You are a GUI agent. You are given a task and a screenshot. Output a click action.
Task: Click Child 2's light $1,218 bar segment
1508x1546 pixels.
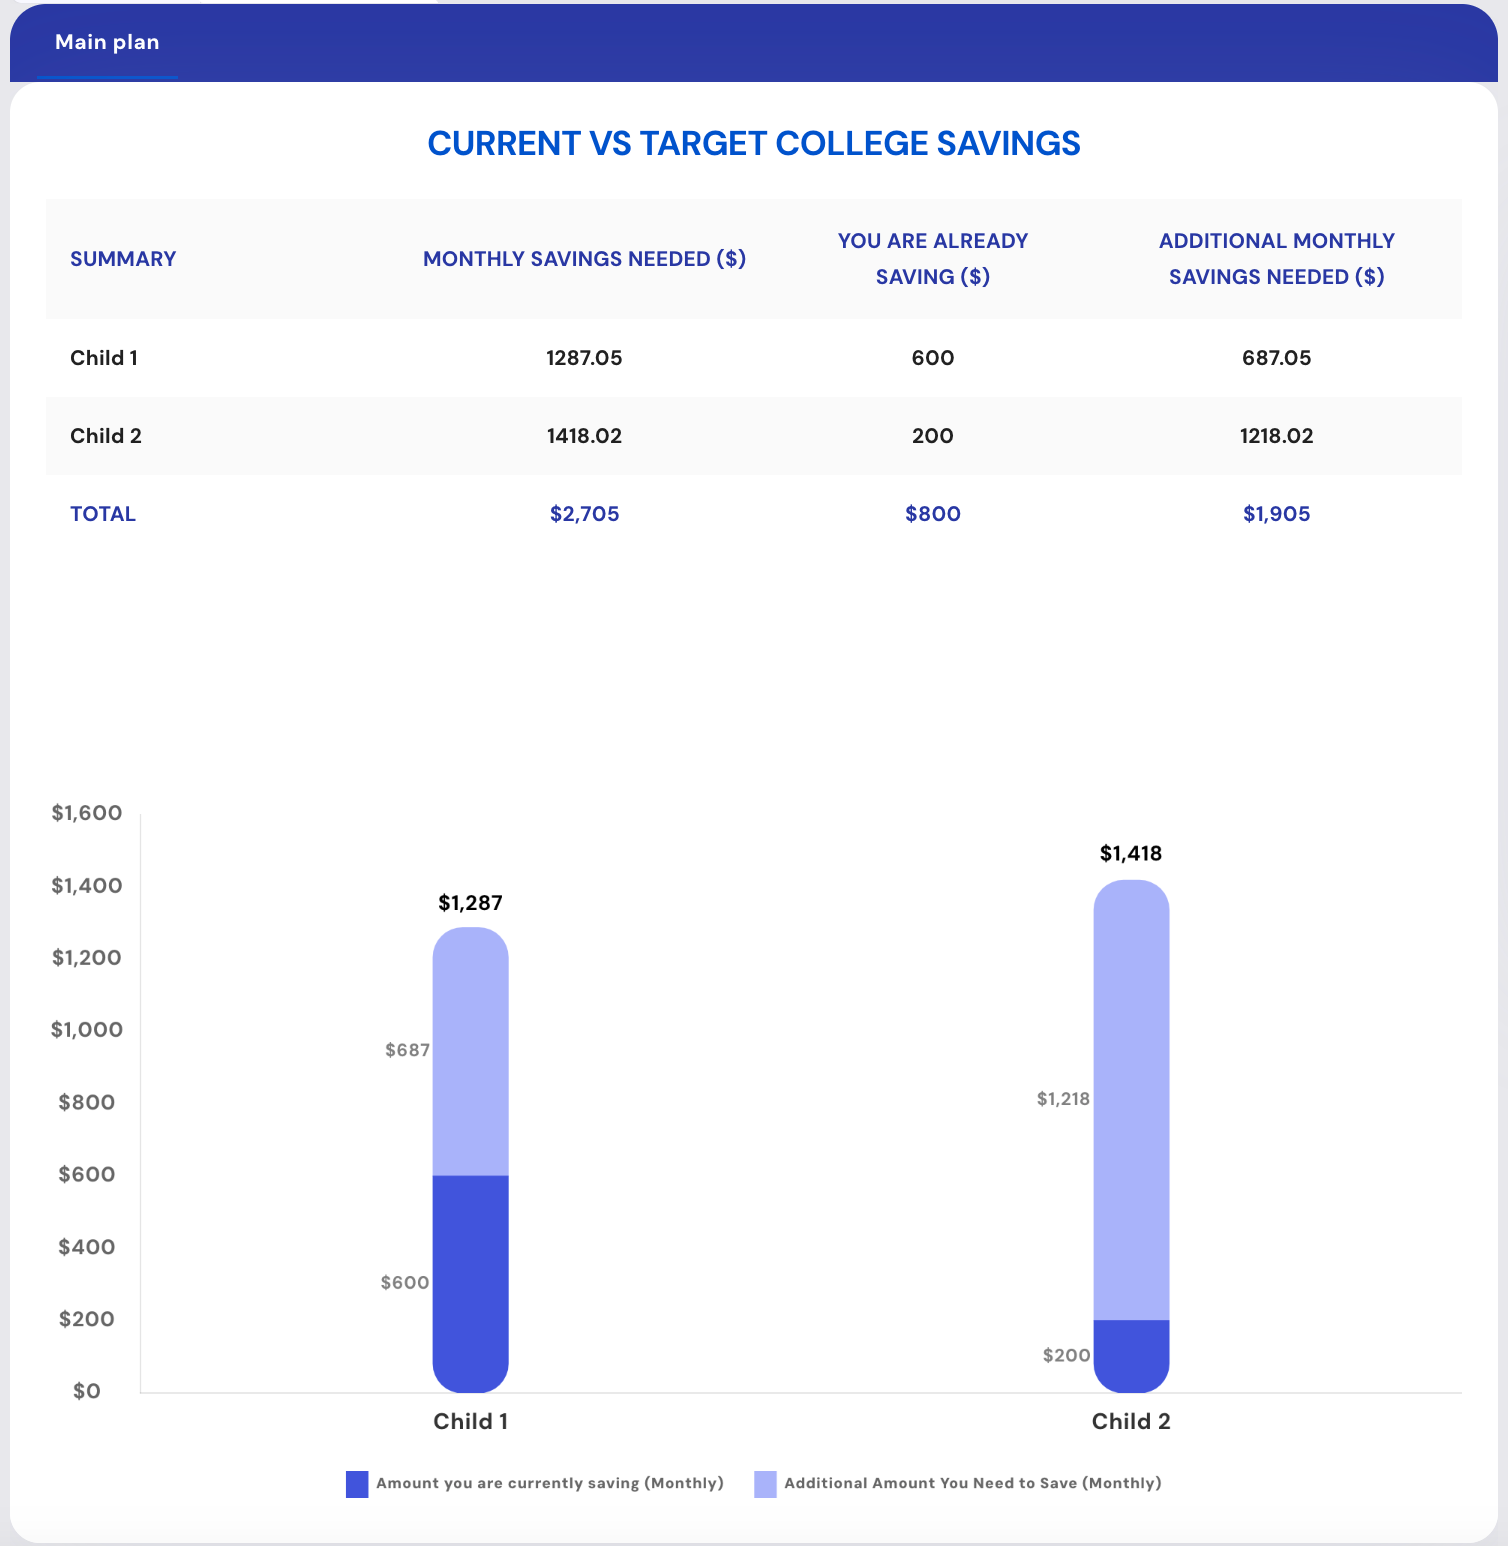[x=1131, y=1100]
